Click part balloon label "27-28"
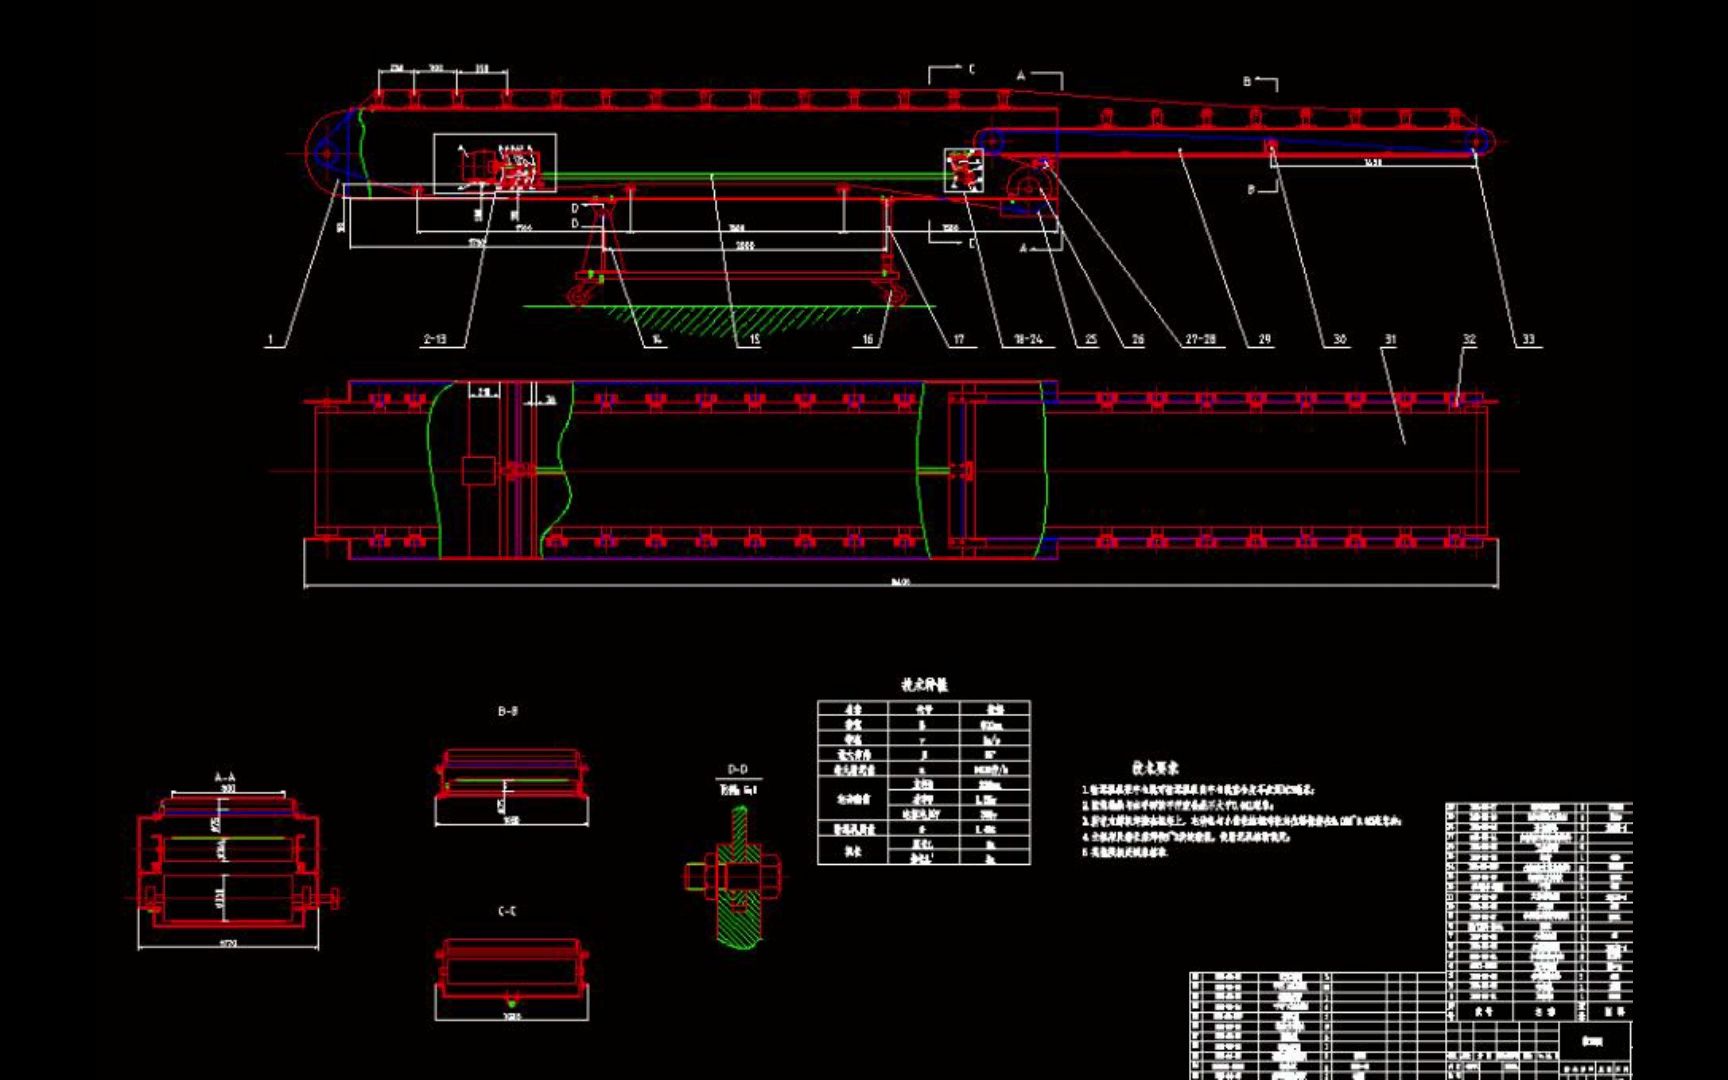 point(1201,340)
